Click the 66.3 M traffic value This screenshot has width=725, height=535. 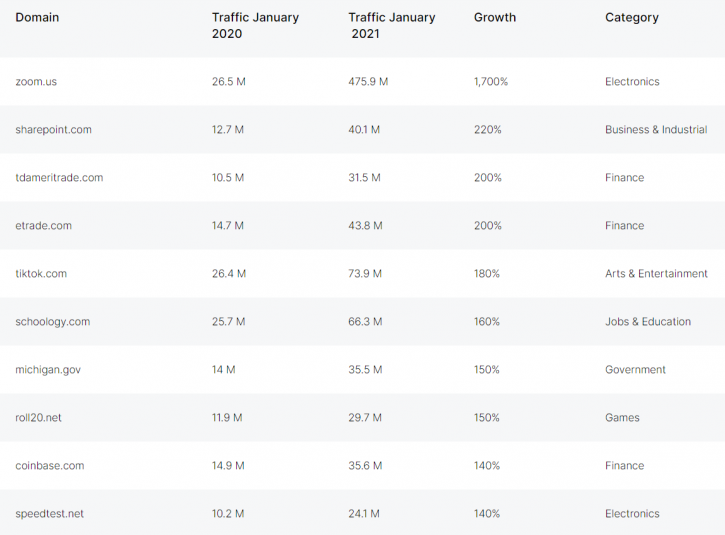pyautogui.click(x=365, y=322)
